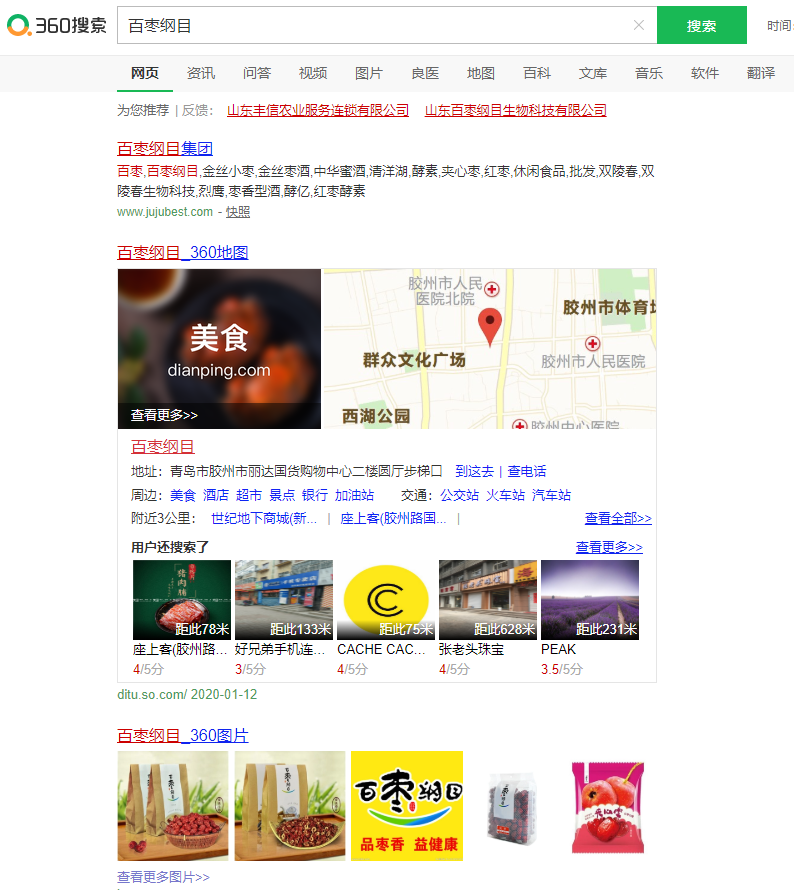Open the 百科 tab
Image resolution: width=794 pixels, height=890 pixels.
tap(537, 73)
